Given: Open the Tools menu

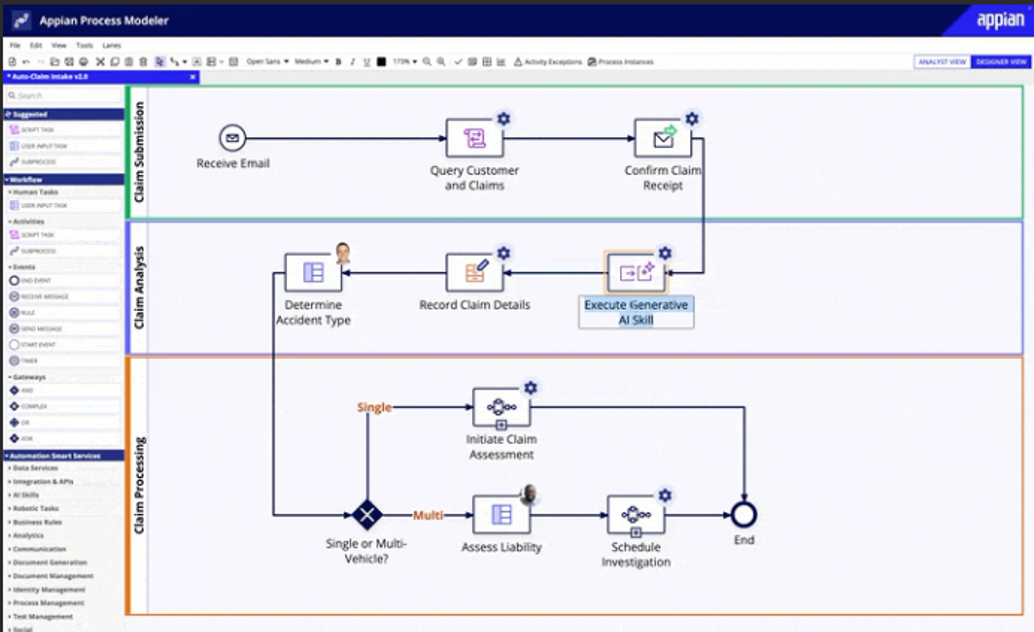Looking at the screenshot, I should (x=84, y=46).
